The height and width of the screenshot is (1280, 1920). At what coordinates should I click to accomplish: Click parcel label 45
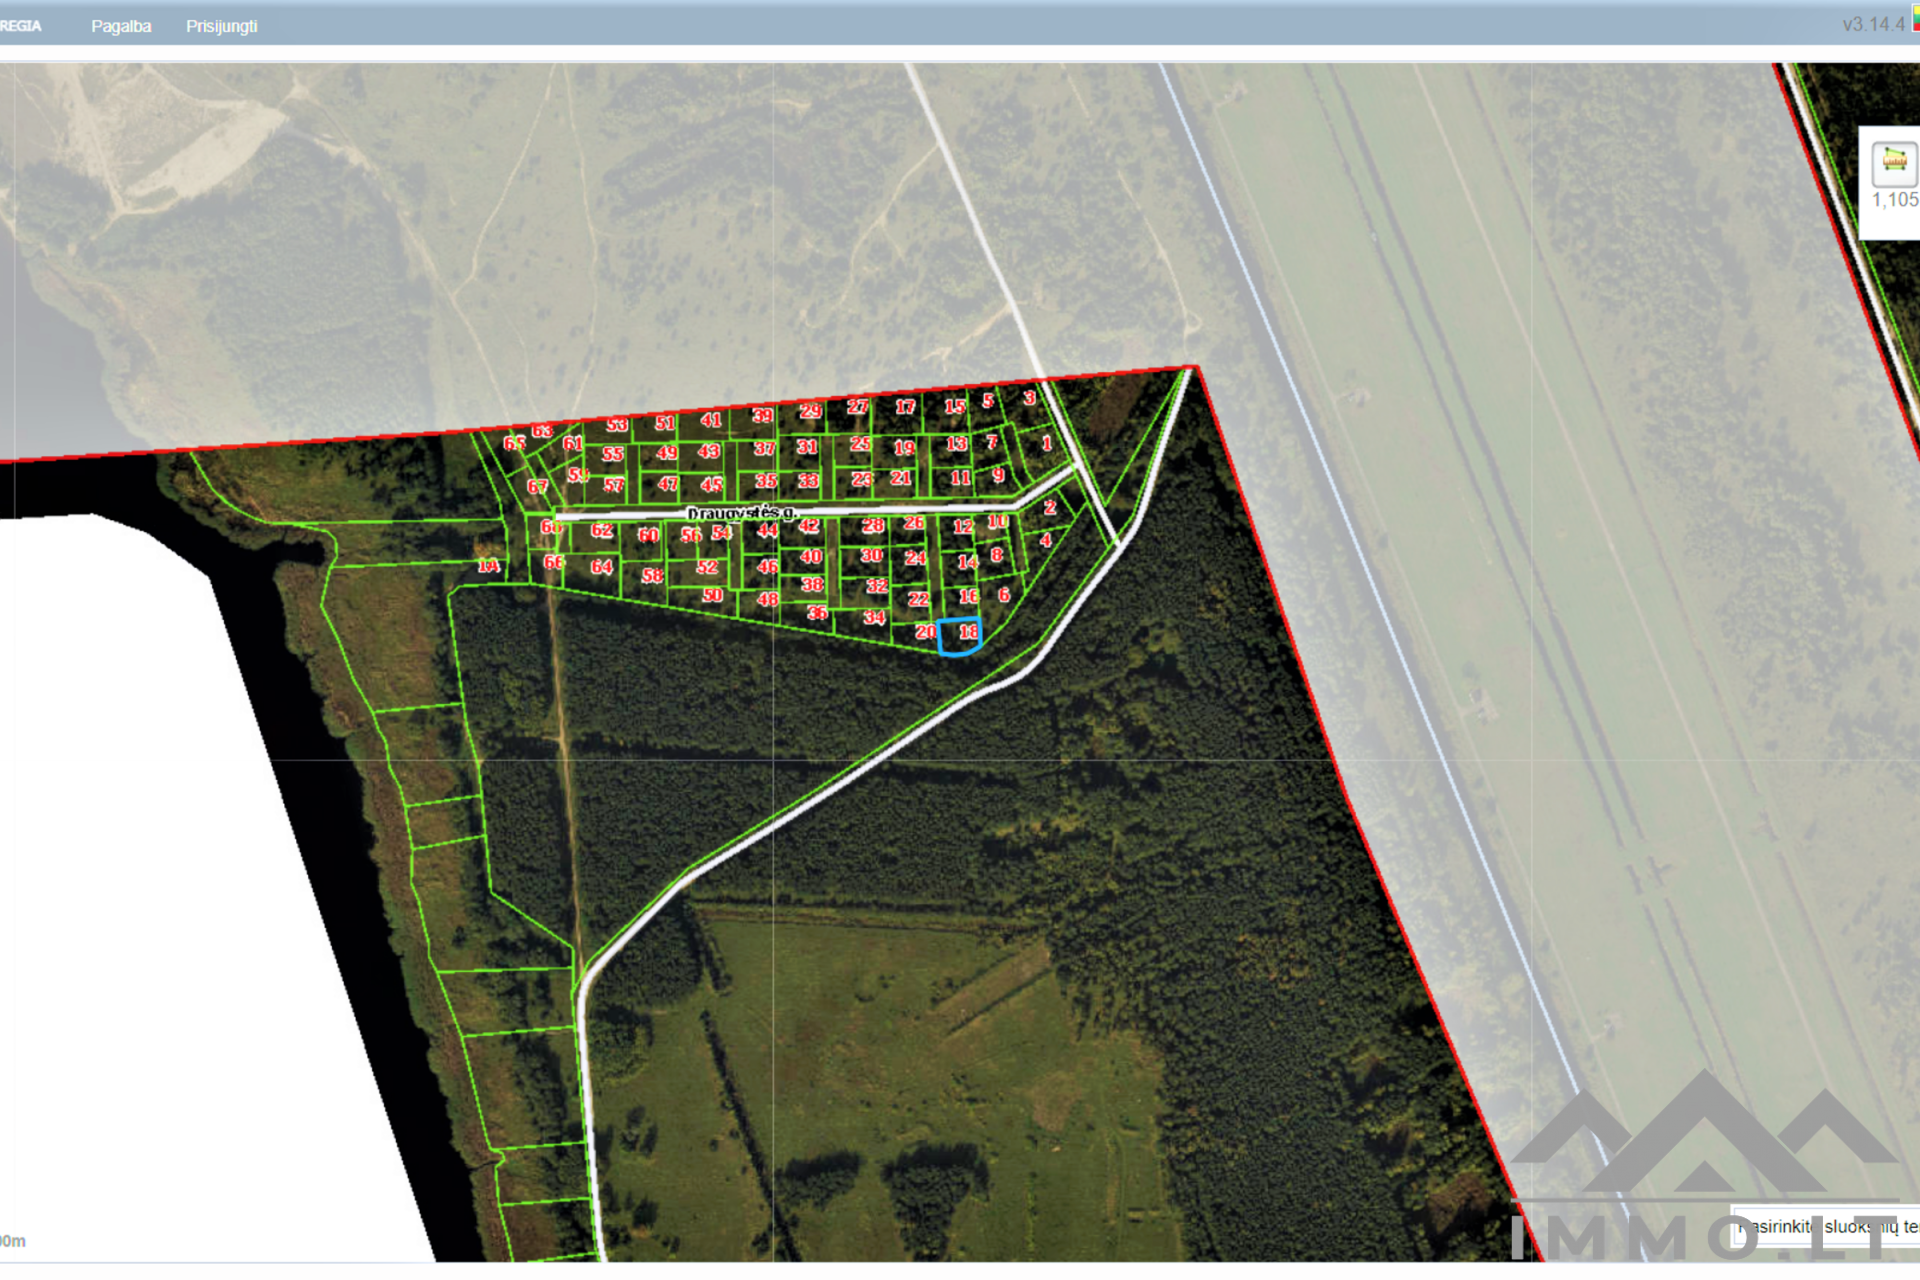pyautogui.click(x=712, y=485)
